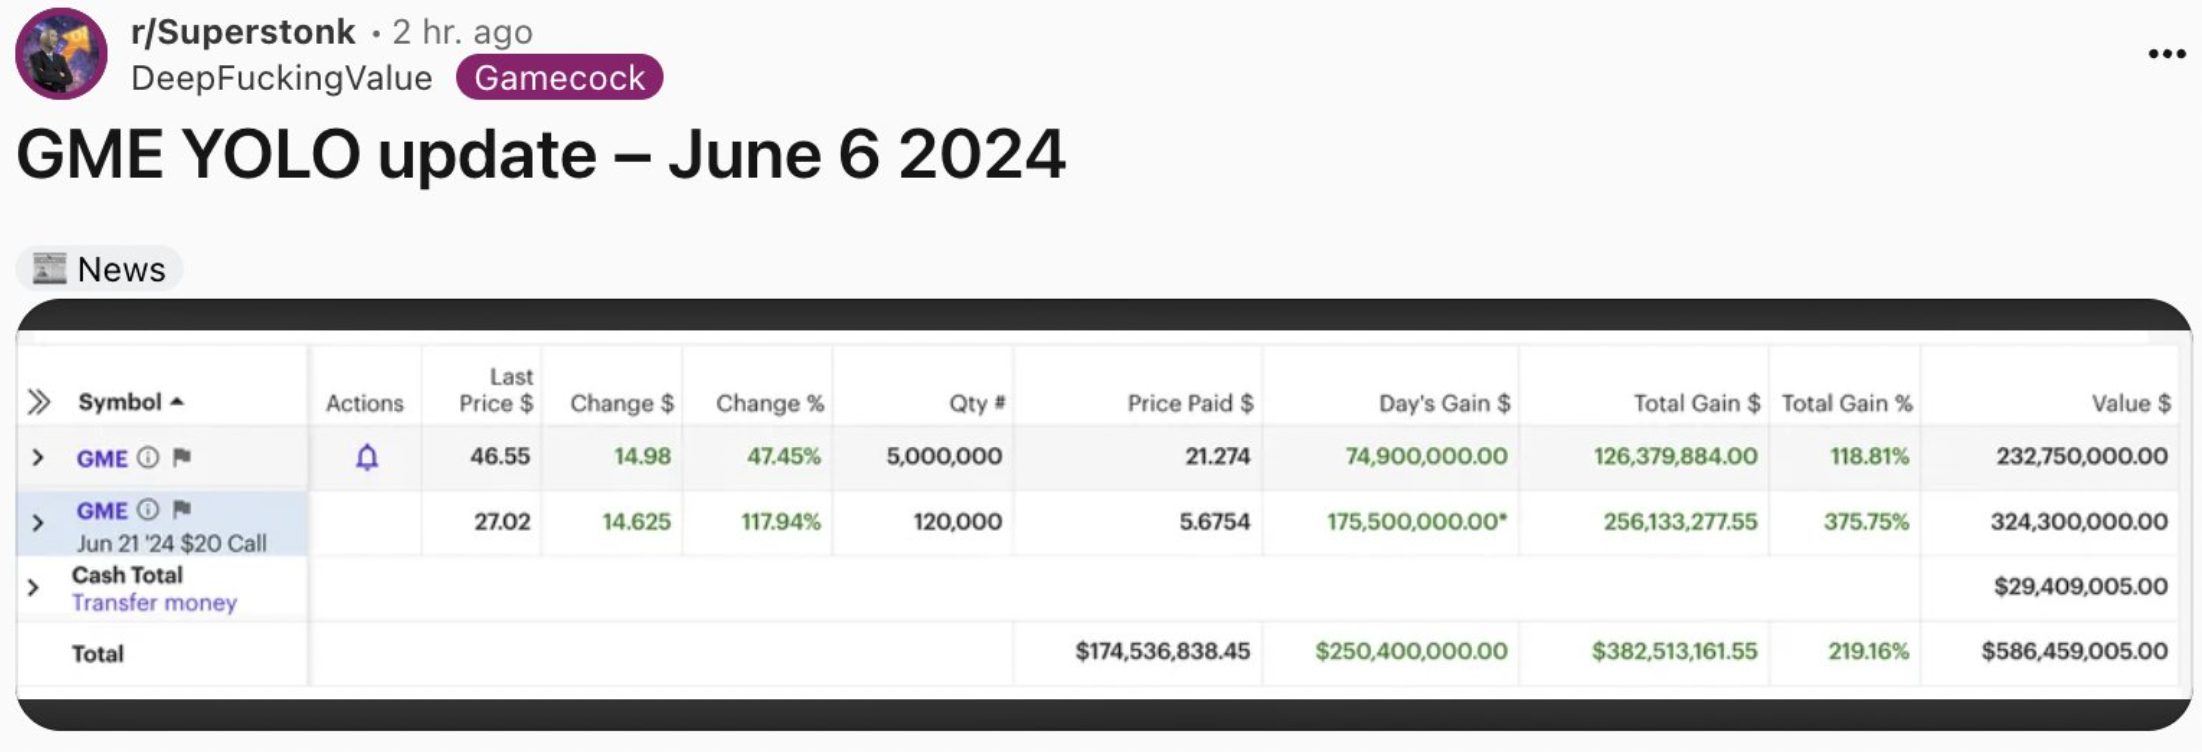Open the Transfer money link
The height and width of the screenshot is (752, 2202).
tap(154, 603)
